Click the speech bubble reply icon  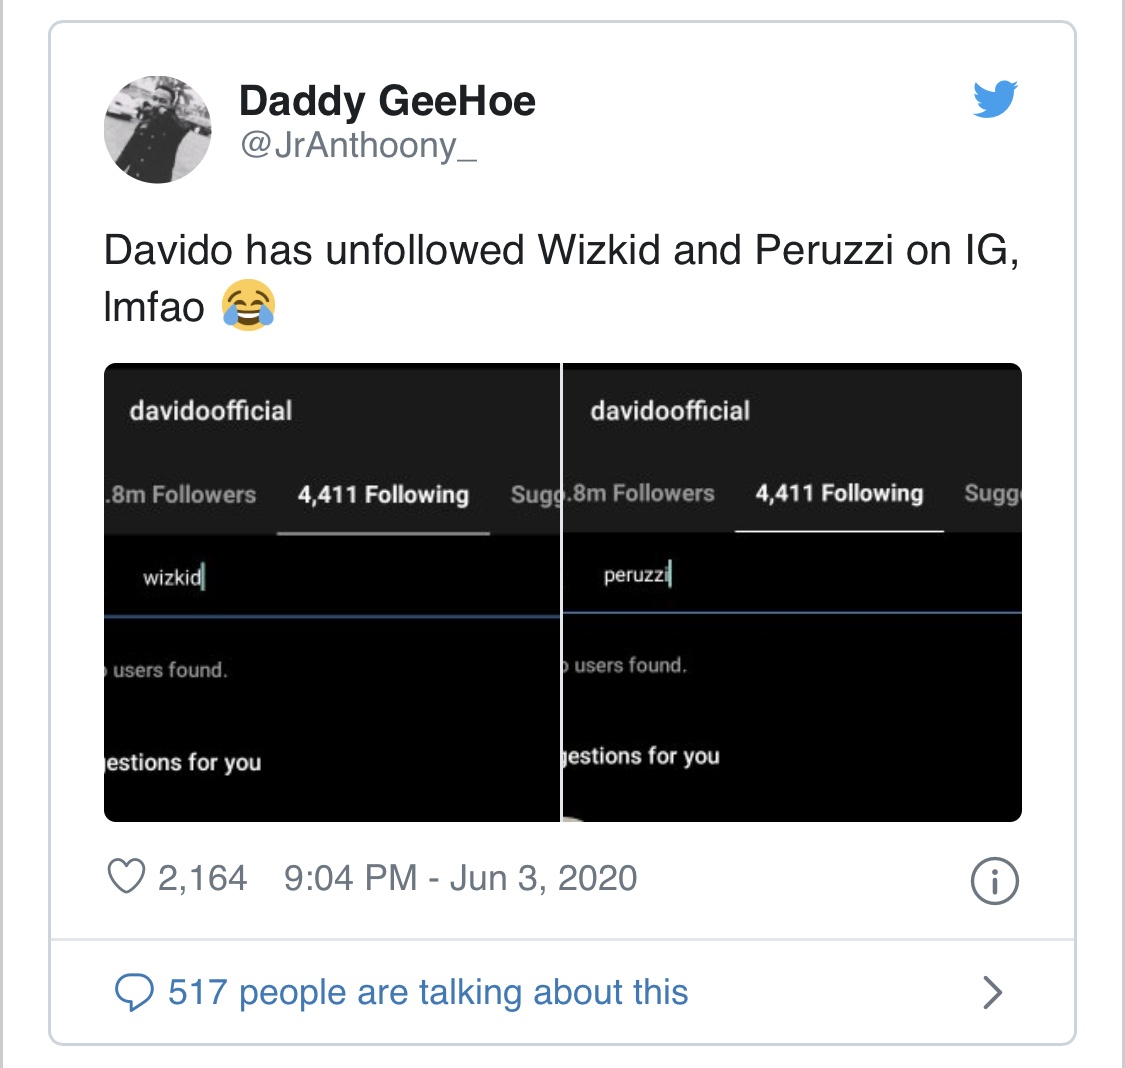click(134, 993)
